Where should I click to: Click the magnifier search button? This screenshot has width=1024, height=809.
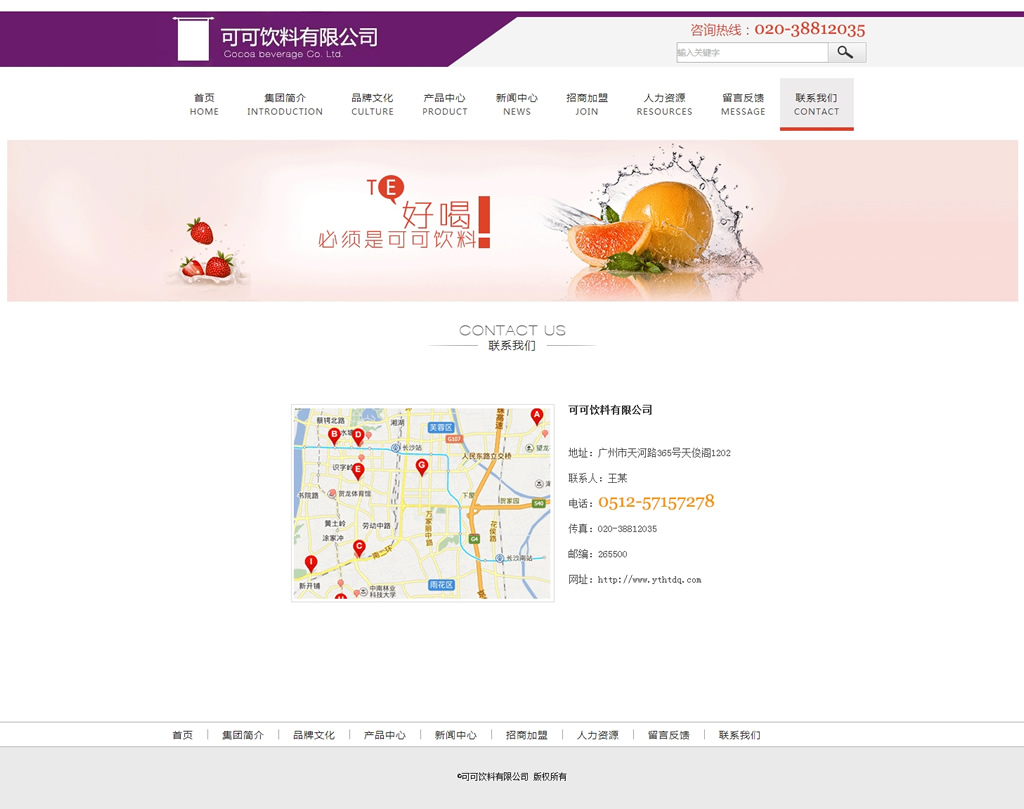[846, 52]
